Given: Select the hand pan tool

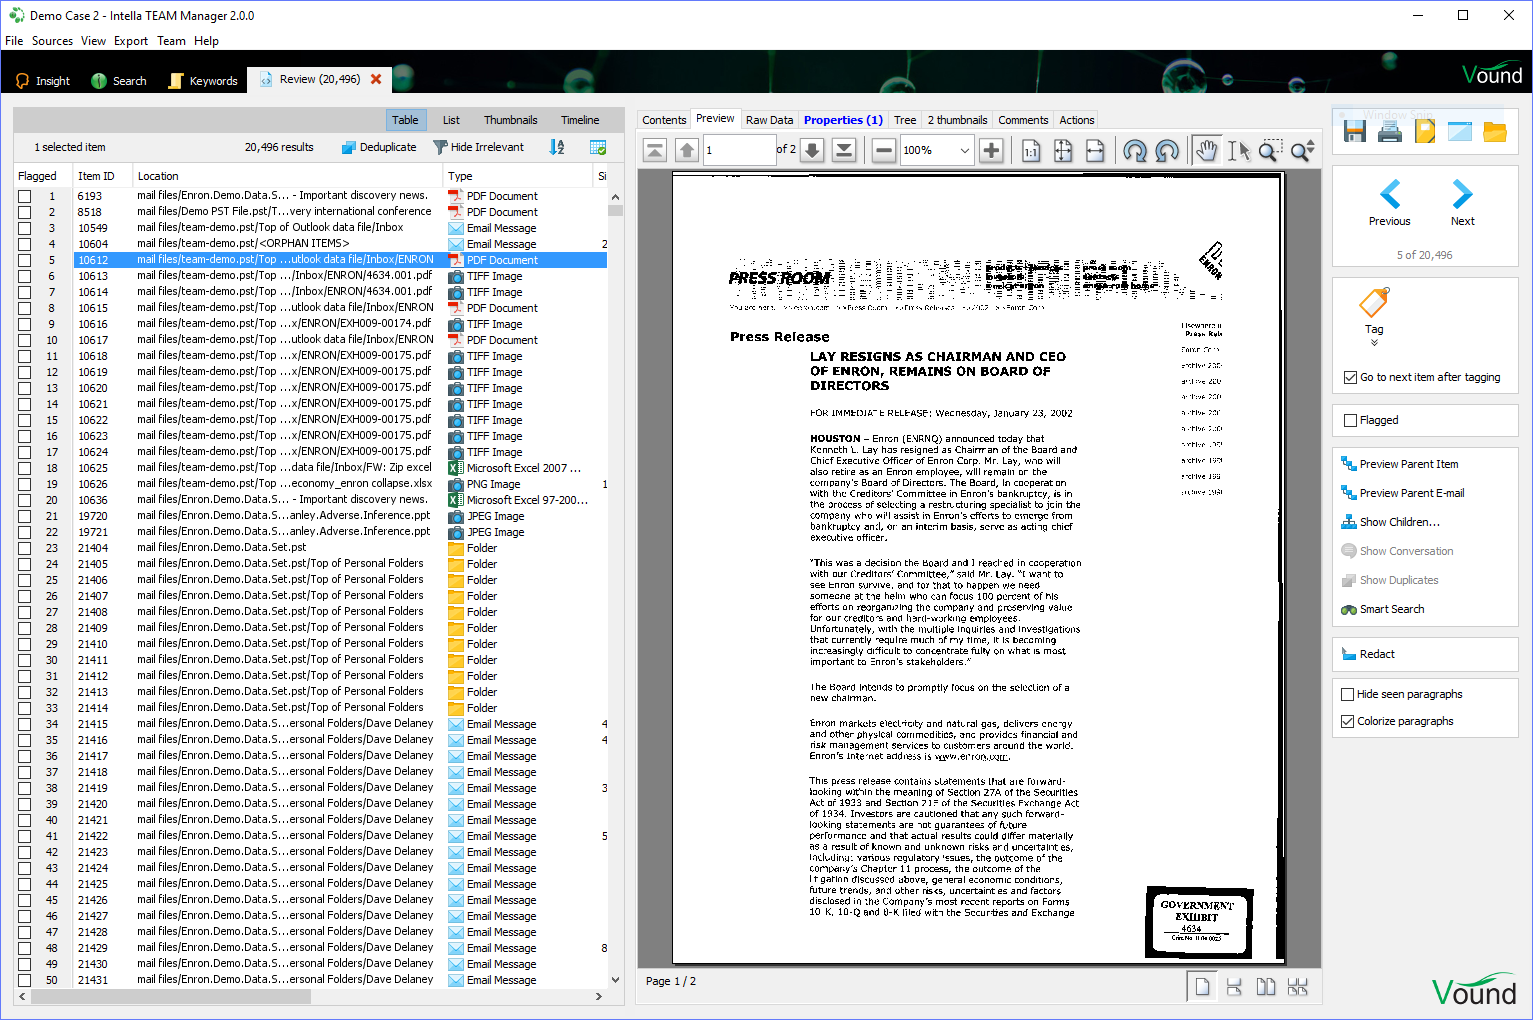Looking at the screenshot, I should (1207, 151).
